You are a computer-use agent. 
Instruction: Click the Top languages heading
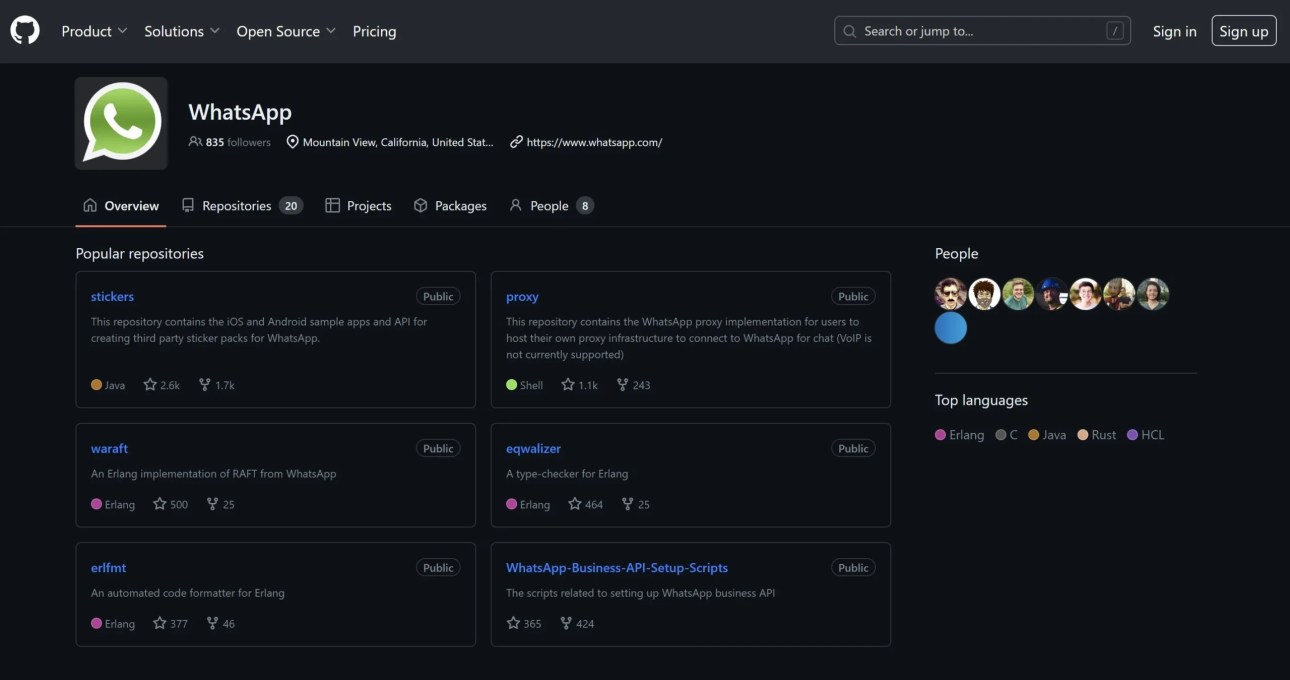coord(981,400)
